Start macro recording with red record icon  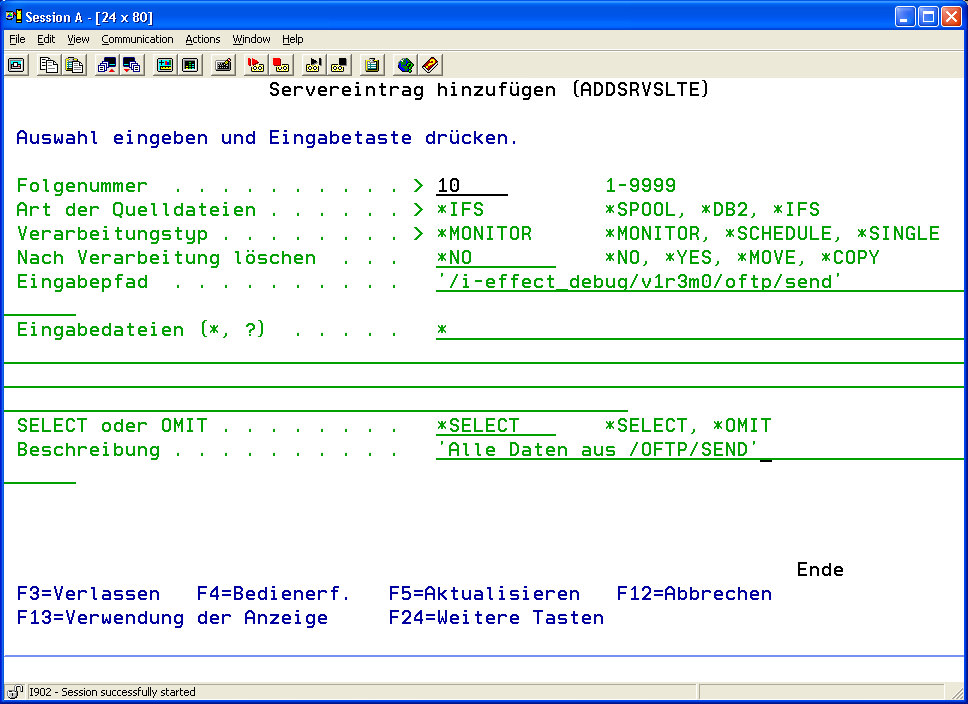(x=256, y=65)
